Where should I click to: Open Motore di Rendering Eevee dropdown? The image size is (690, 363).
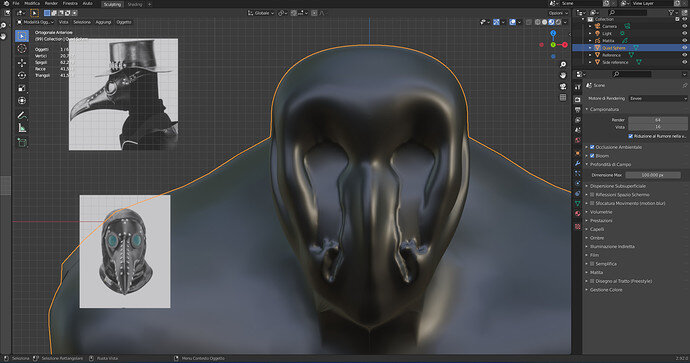click(658, 99)
